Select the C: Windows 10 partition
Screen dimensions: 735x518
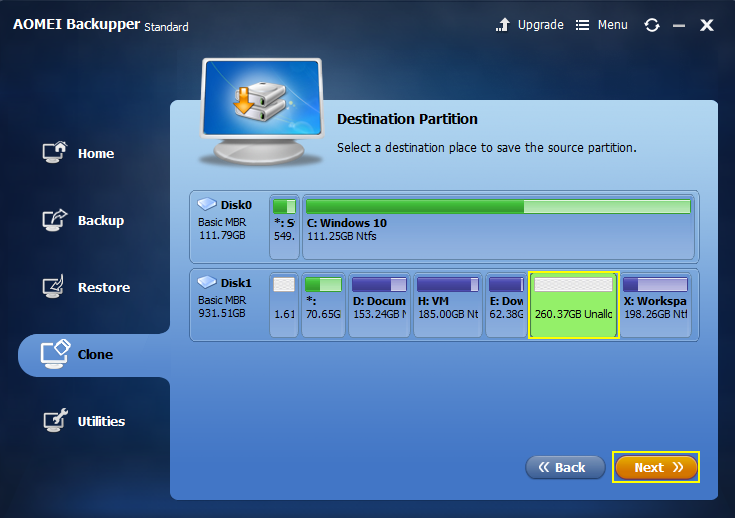tap(498, 227)
